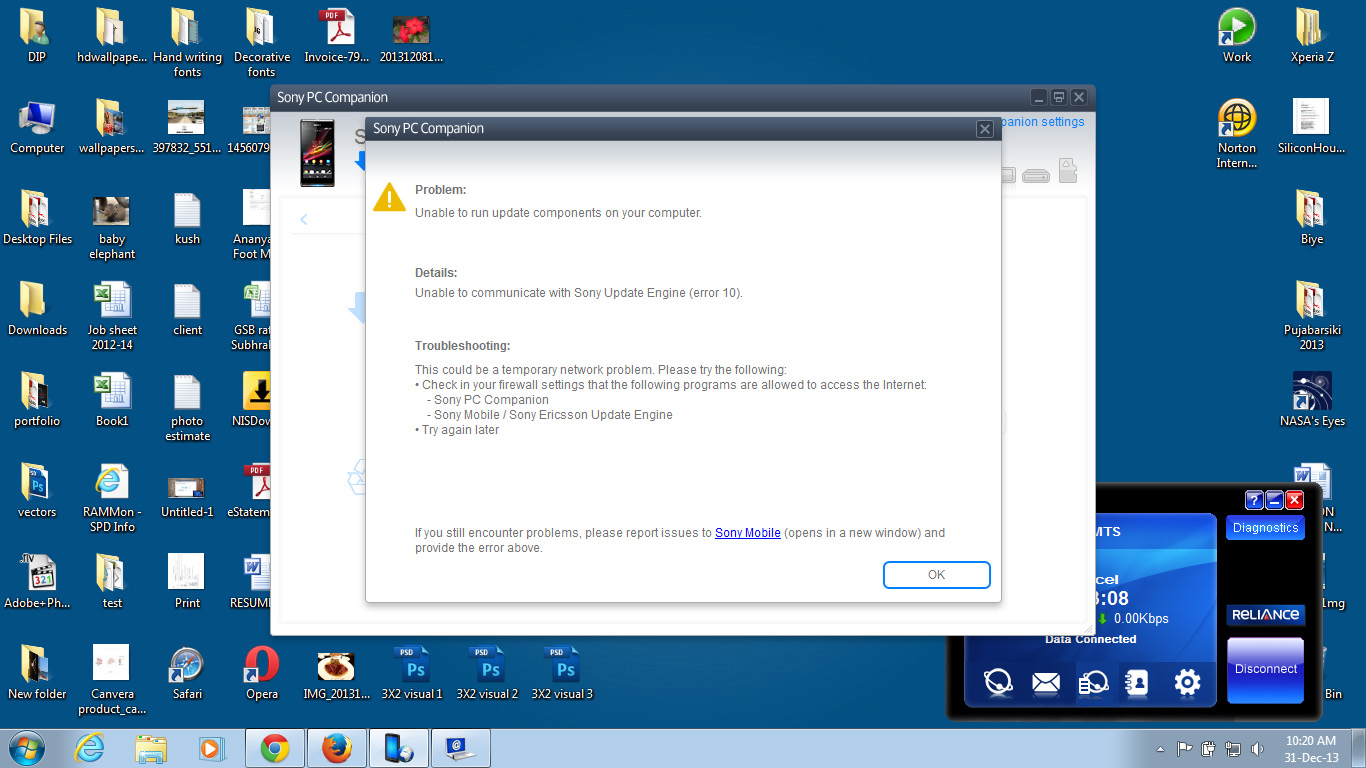
Task: Select the Invoice-79 PDF file
Action: [x=337, y=36]
